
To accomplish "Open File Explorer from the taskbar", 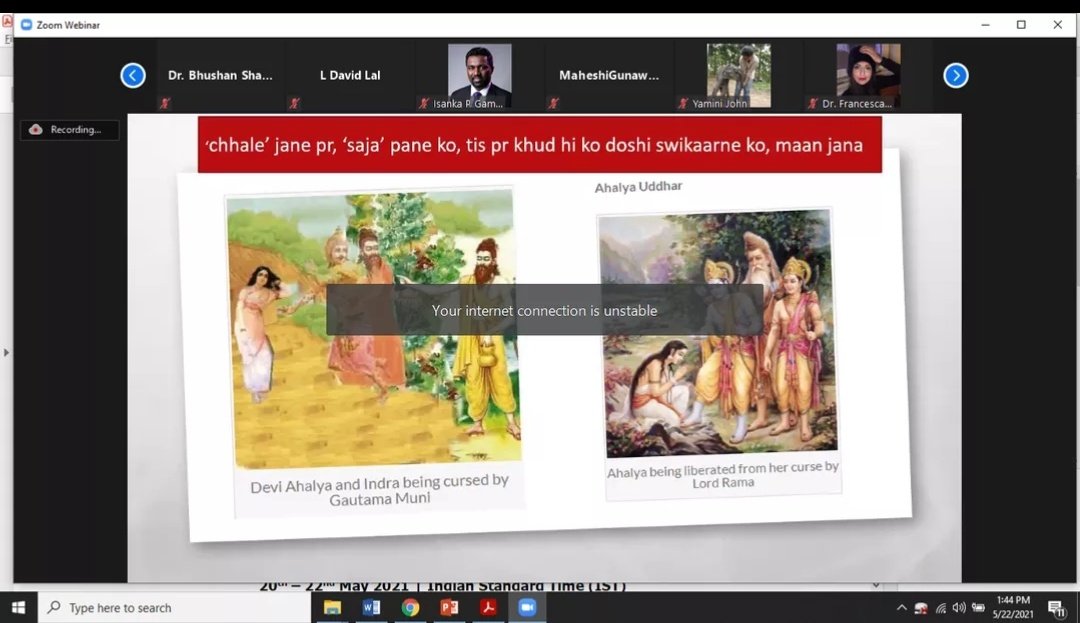I will click(x=333, y=607).
